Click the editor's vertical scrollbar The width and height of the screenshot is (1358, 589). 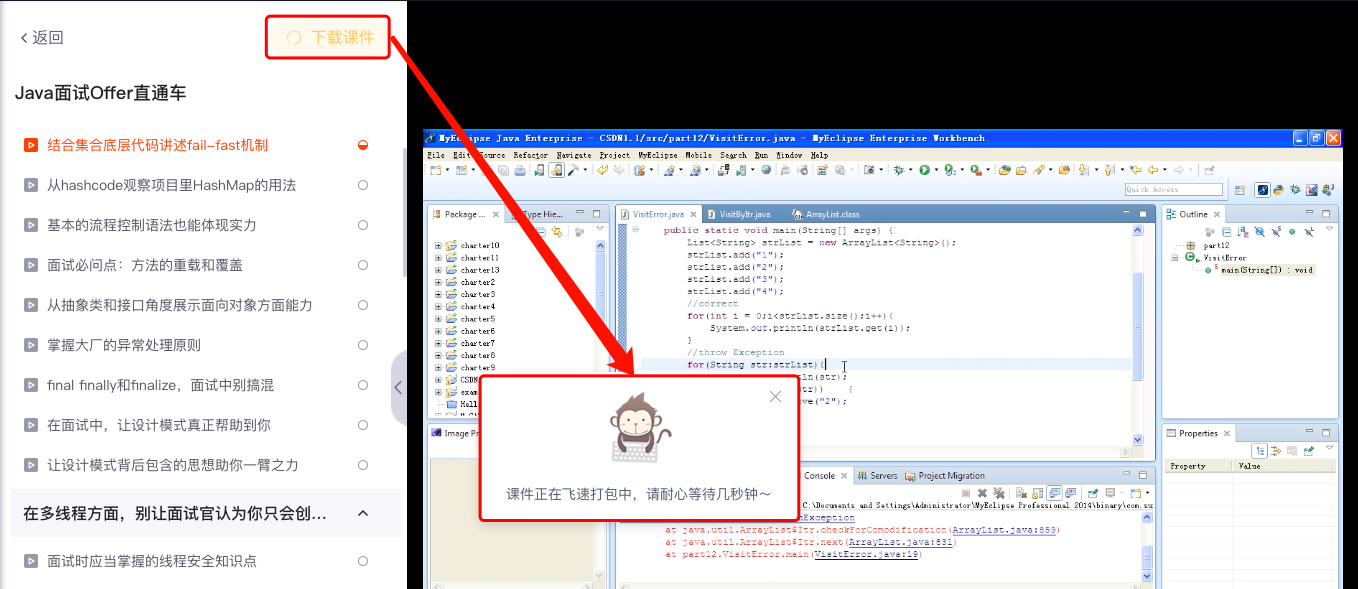pos(1137,335)
